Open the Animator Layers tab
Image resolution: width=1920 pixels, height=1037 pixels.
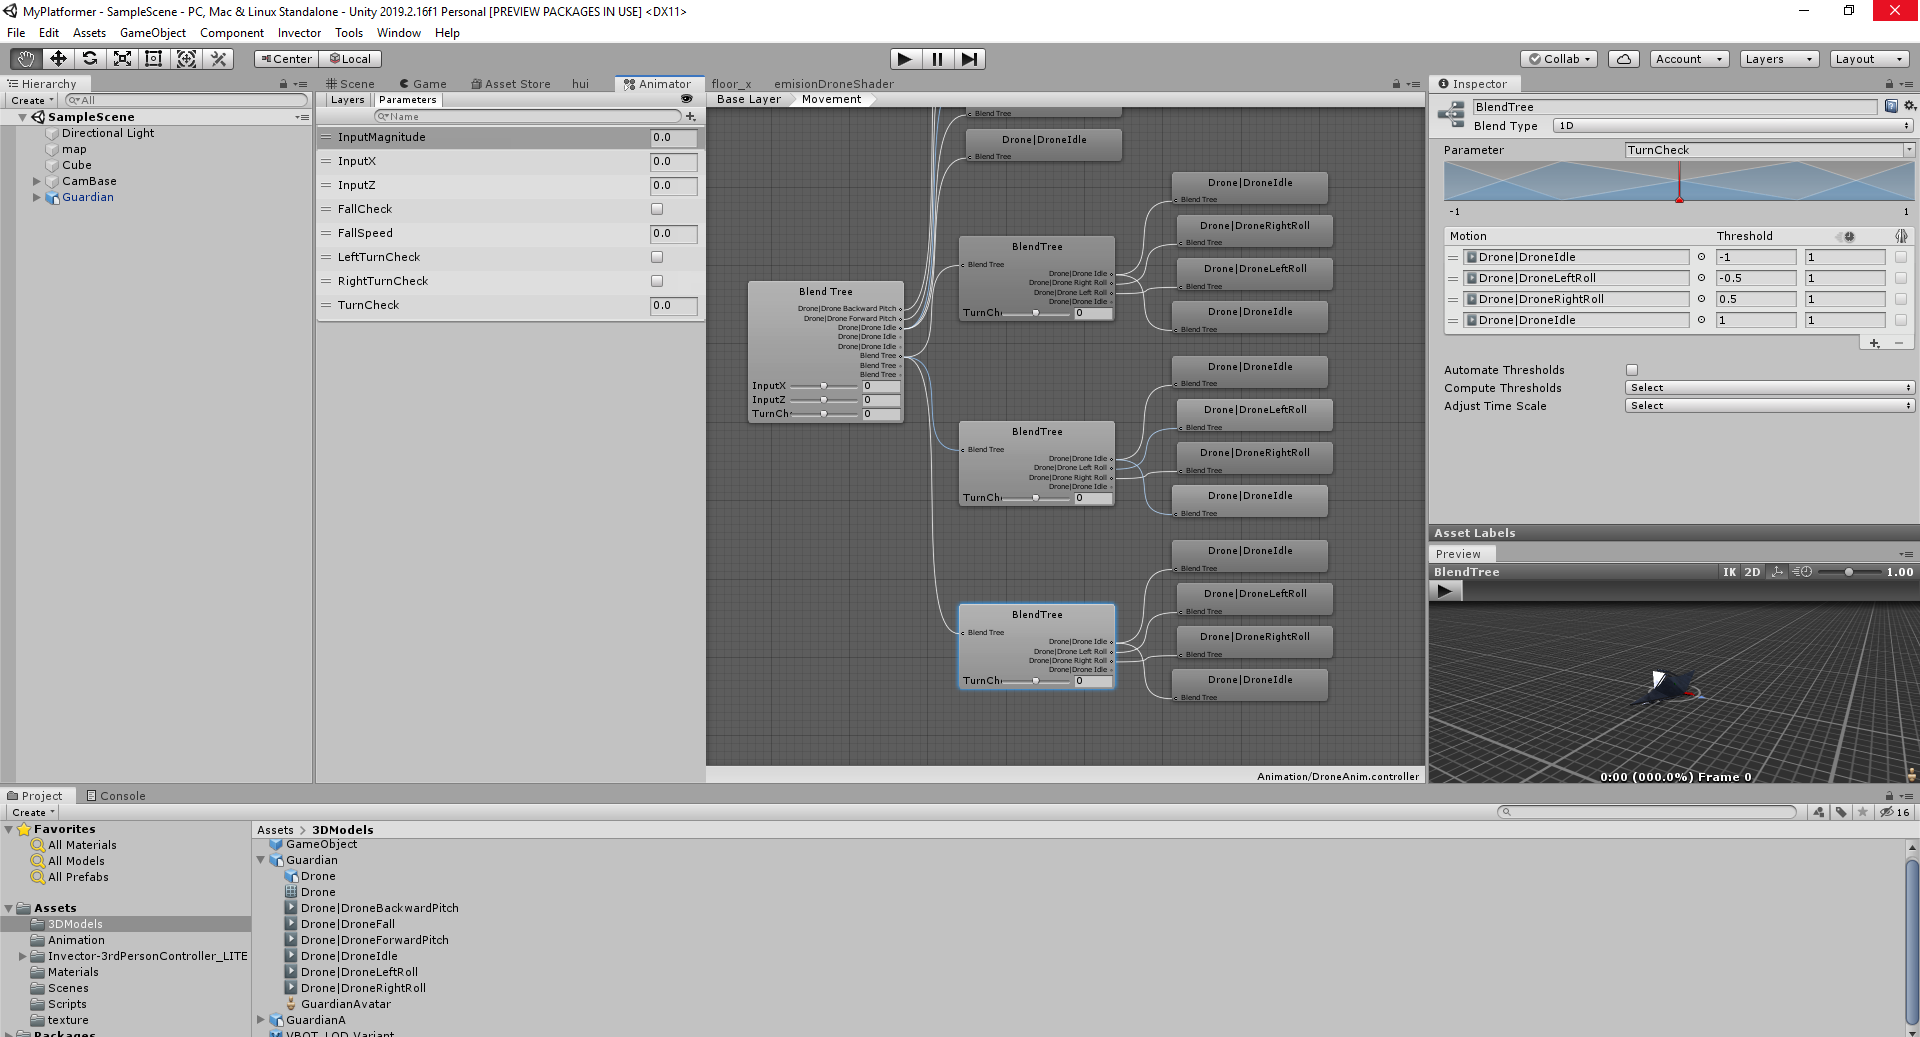tap(347, 100)
